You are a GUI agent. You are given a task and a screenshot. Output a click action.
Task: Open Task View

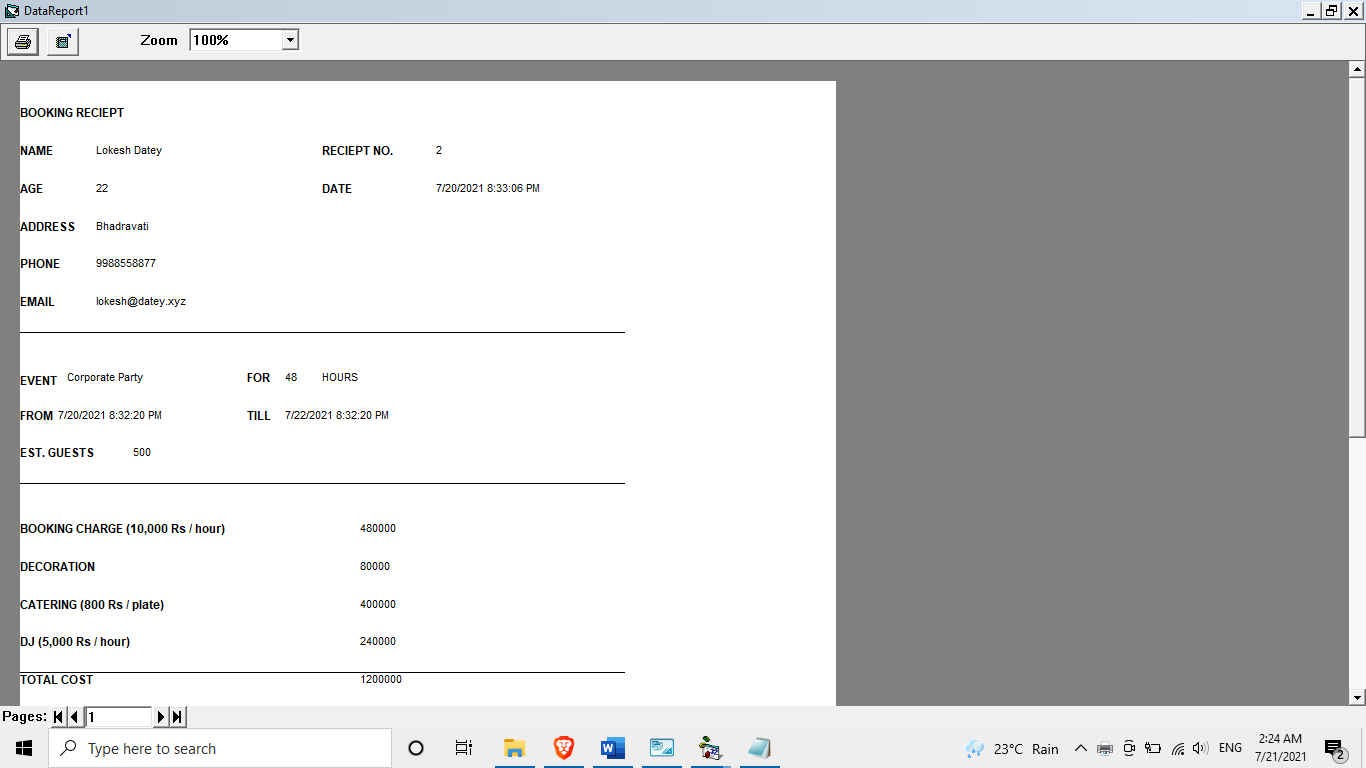tap(463, 748)
